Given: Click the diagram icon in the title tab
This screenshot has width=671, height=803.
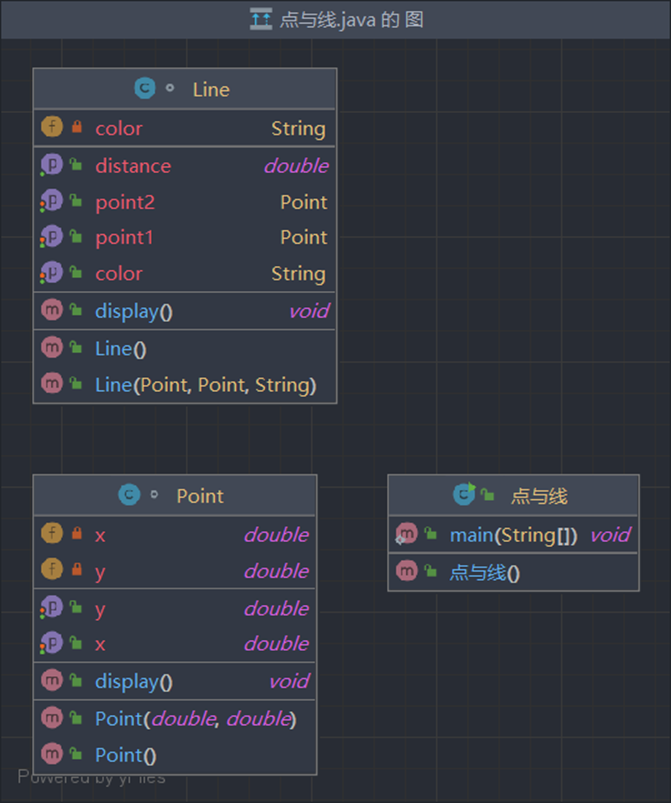Looking at the screenshot, I should [260, 19].
